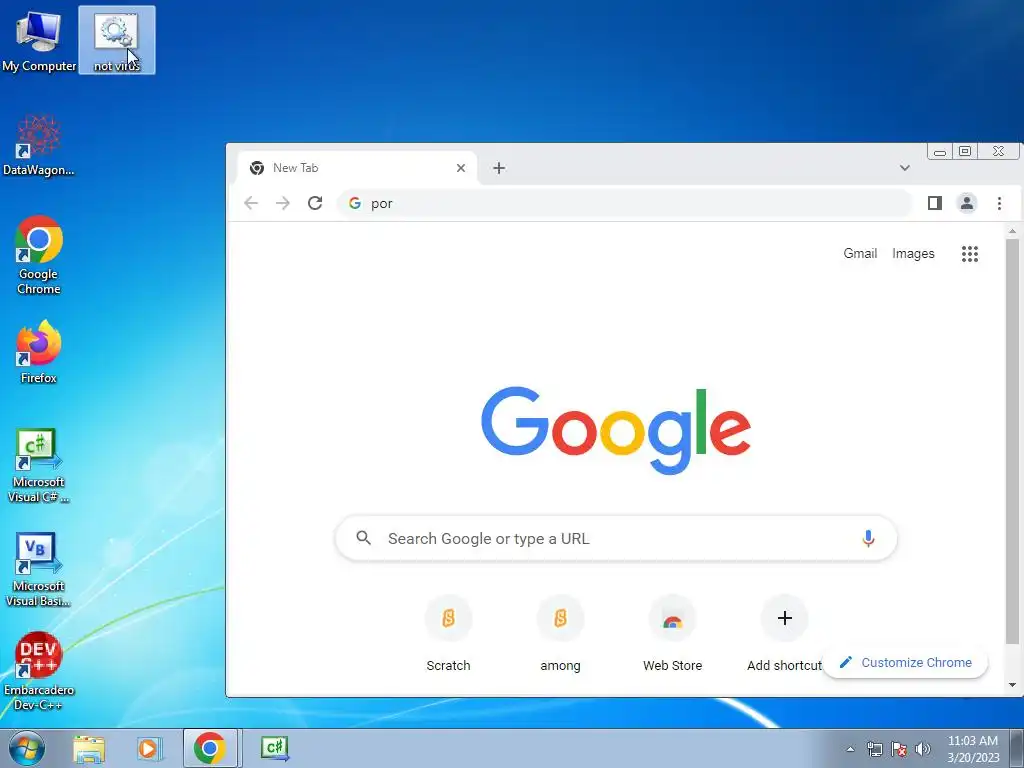Select the Microsoft Visual C# desktop shortcut

point(39,466)
